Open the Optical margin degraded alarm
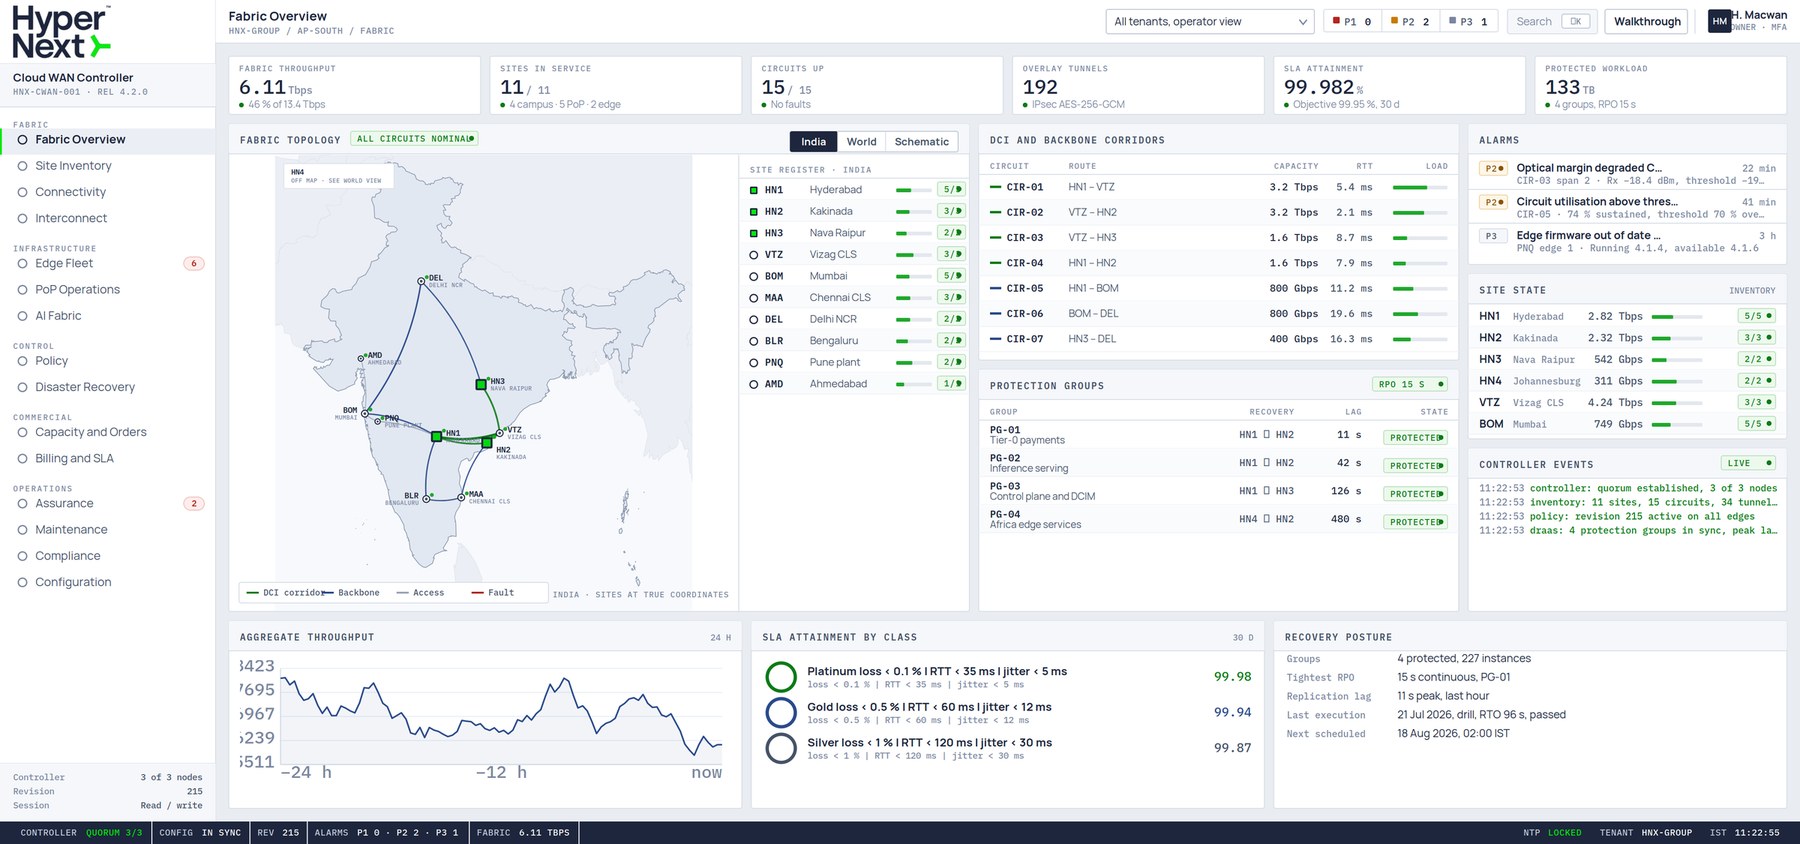Screen dimensions: 1800x844 coord(1627,174)
